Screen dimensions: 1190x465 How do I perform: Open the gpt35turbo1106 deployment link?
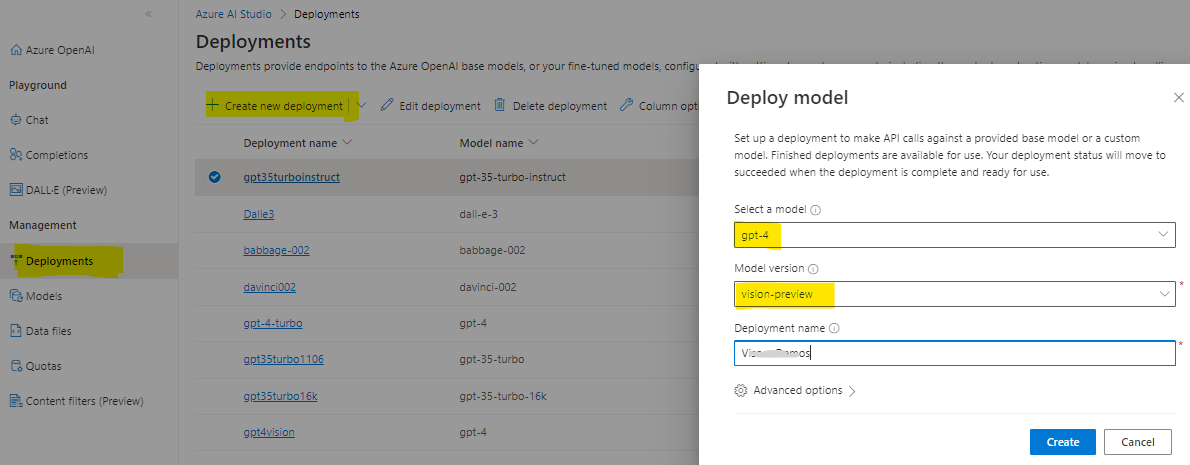(x=284, y=359)
